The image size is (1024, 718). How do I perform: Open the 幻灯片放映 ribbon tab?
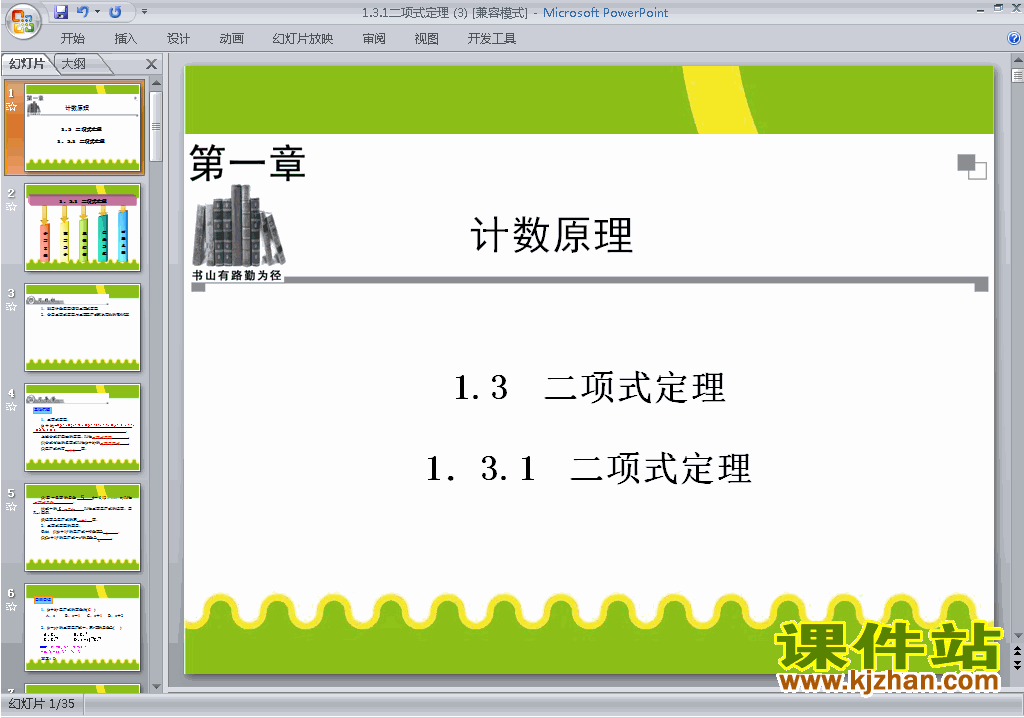click(302, 39)
